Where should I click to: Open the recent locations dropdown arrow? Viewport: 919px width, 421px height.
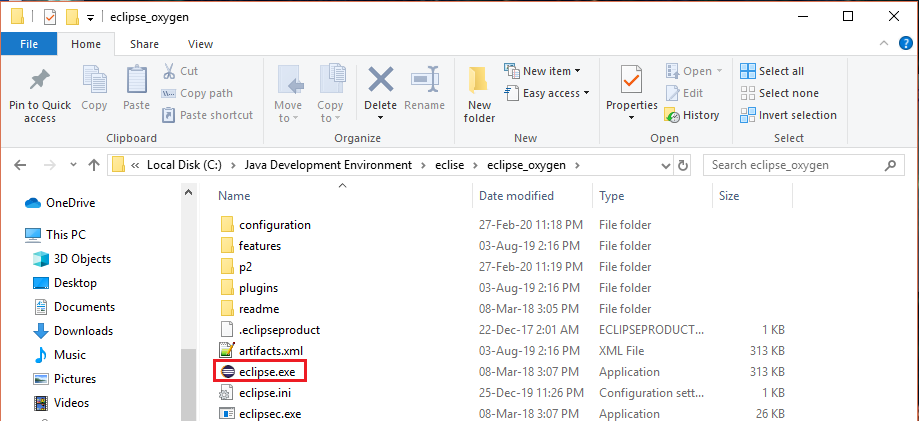click(72, 166)
